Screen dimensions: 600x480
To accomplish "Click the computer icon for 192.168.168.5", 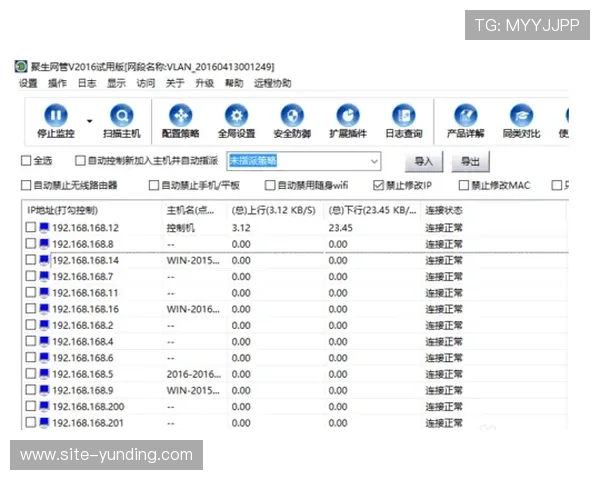I will coord(44,374).
